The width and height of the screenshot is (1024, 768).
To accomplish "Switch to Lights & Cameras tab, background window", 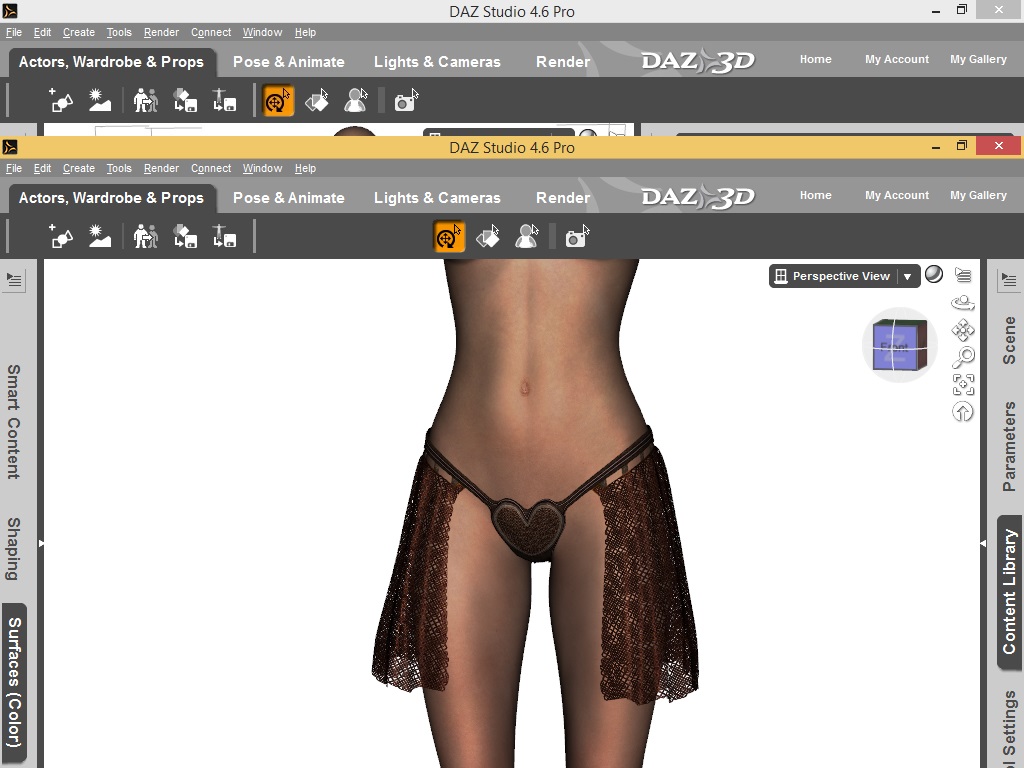I will (437, 62).
